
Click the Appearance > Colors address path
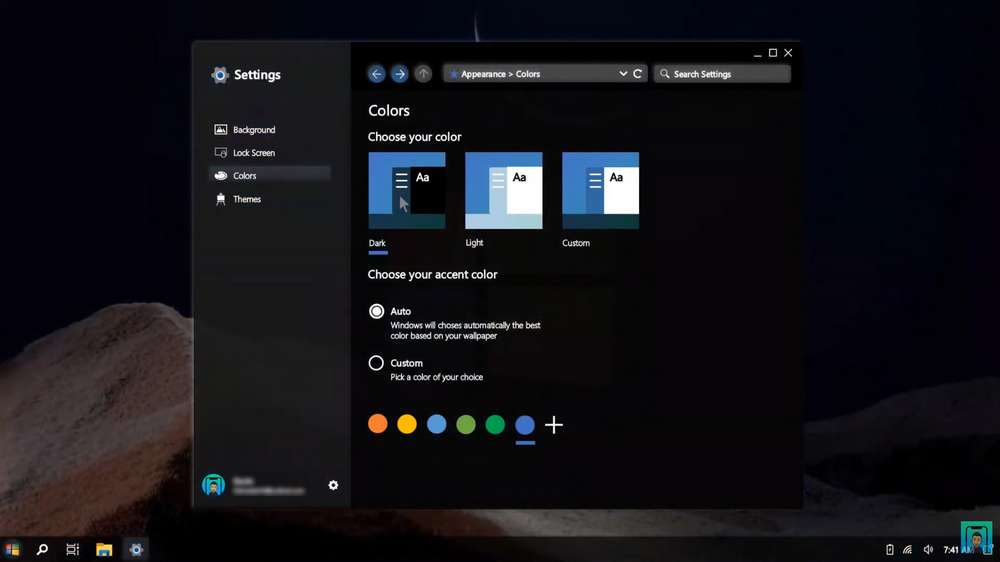[x=500, y=74]
